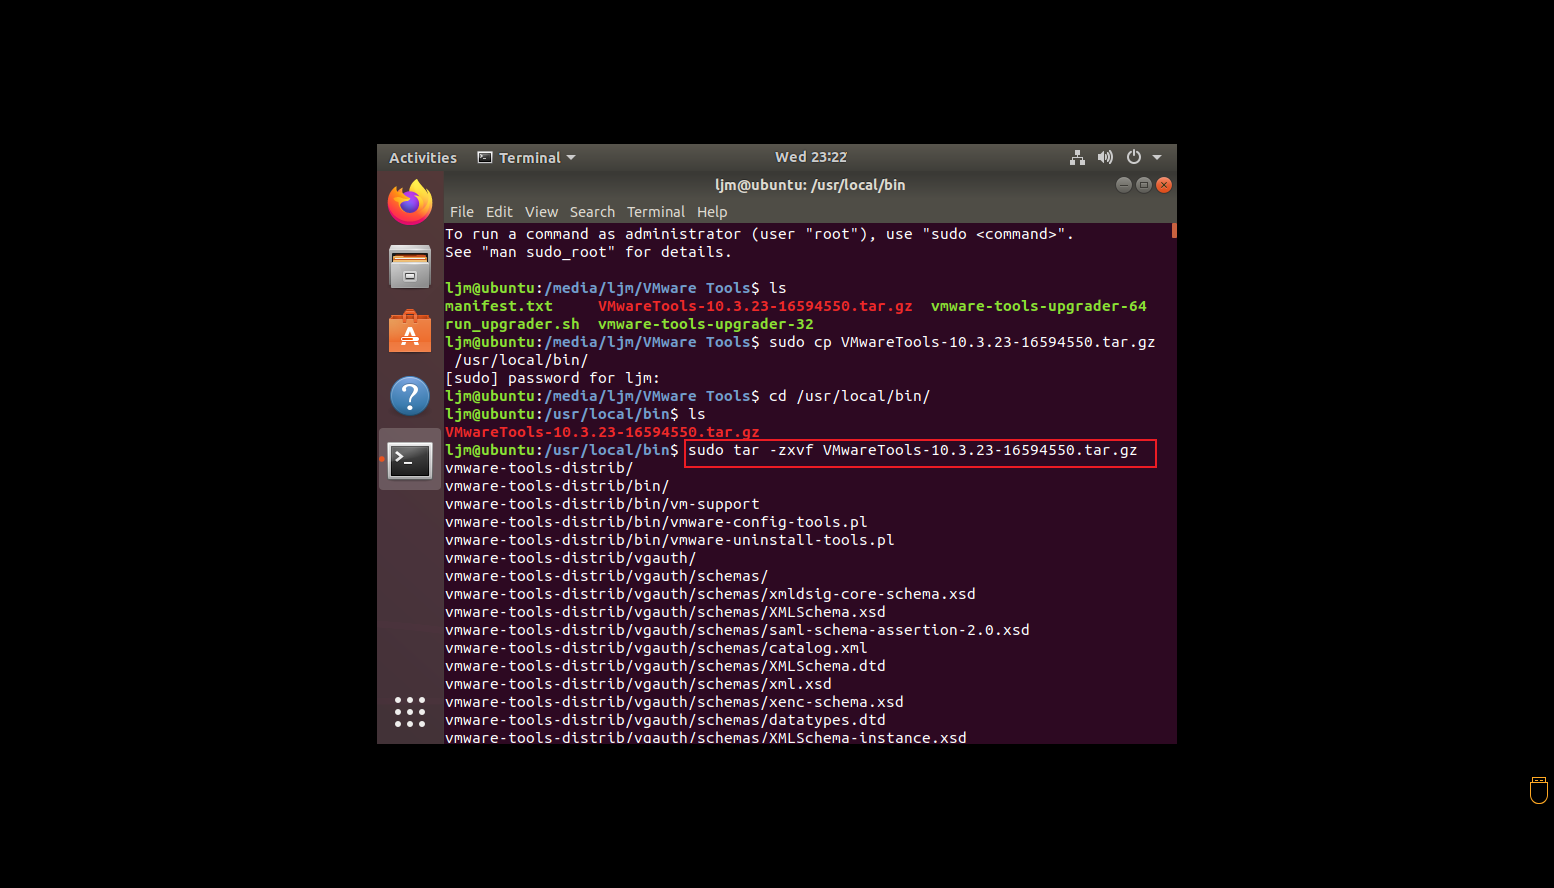Open the network status icon

(x=1077, y=157)
